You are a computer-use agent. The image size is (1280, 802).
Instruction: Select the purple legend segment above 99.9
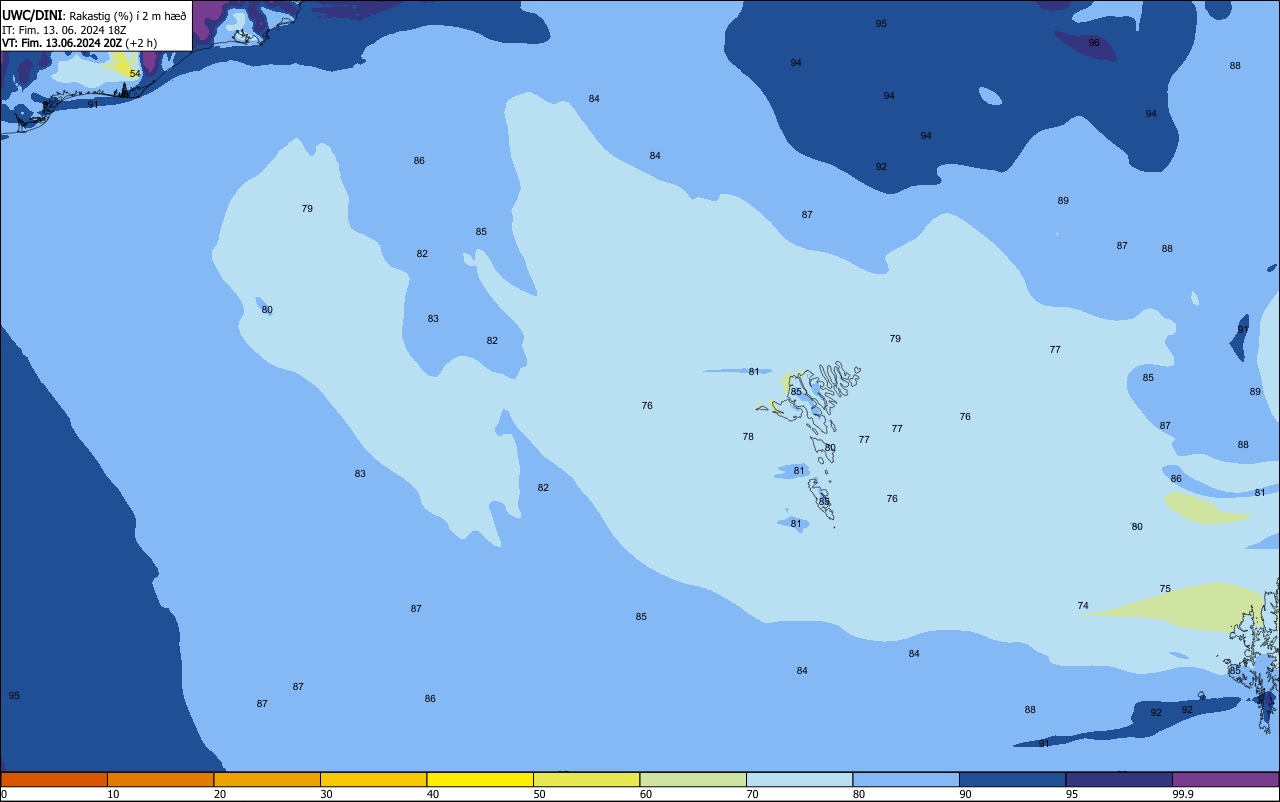click(1225, 779)
